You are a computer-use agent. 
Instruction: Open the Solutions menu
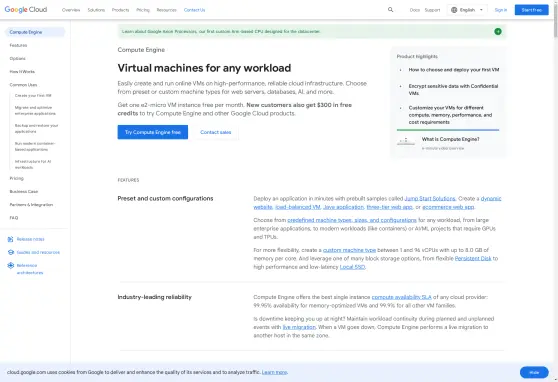point(96,10)
